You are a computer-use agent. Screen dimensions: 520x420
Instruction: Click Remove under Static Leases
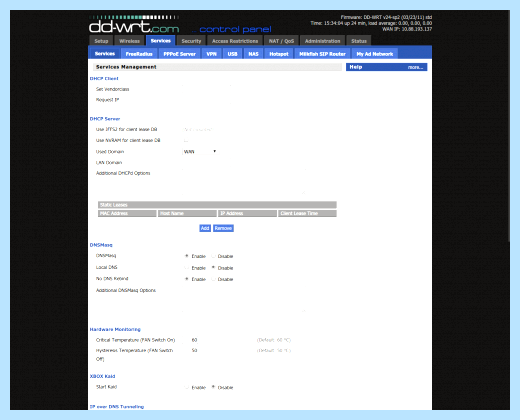223,228
